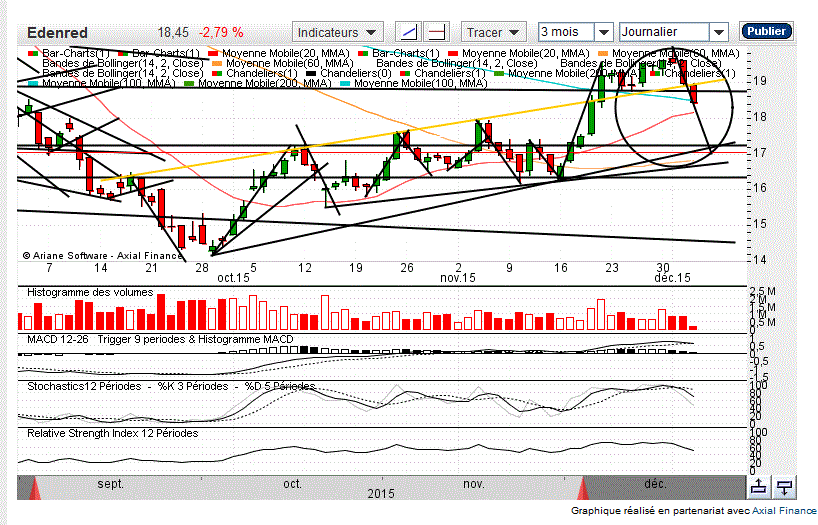Click the déc. month on the timeline
Screen dimensions: 818x525
point(655,484)
